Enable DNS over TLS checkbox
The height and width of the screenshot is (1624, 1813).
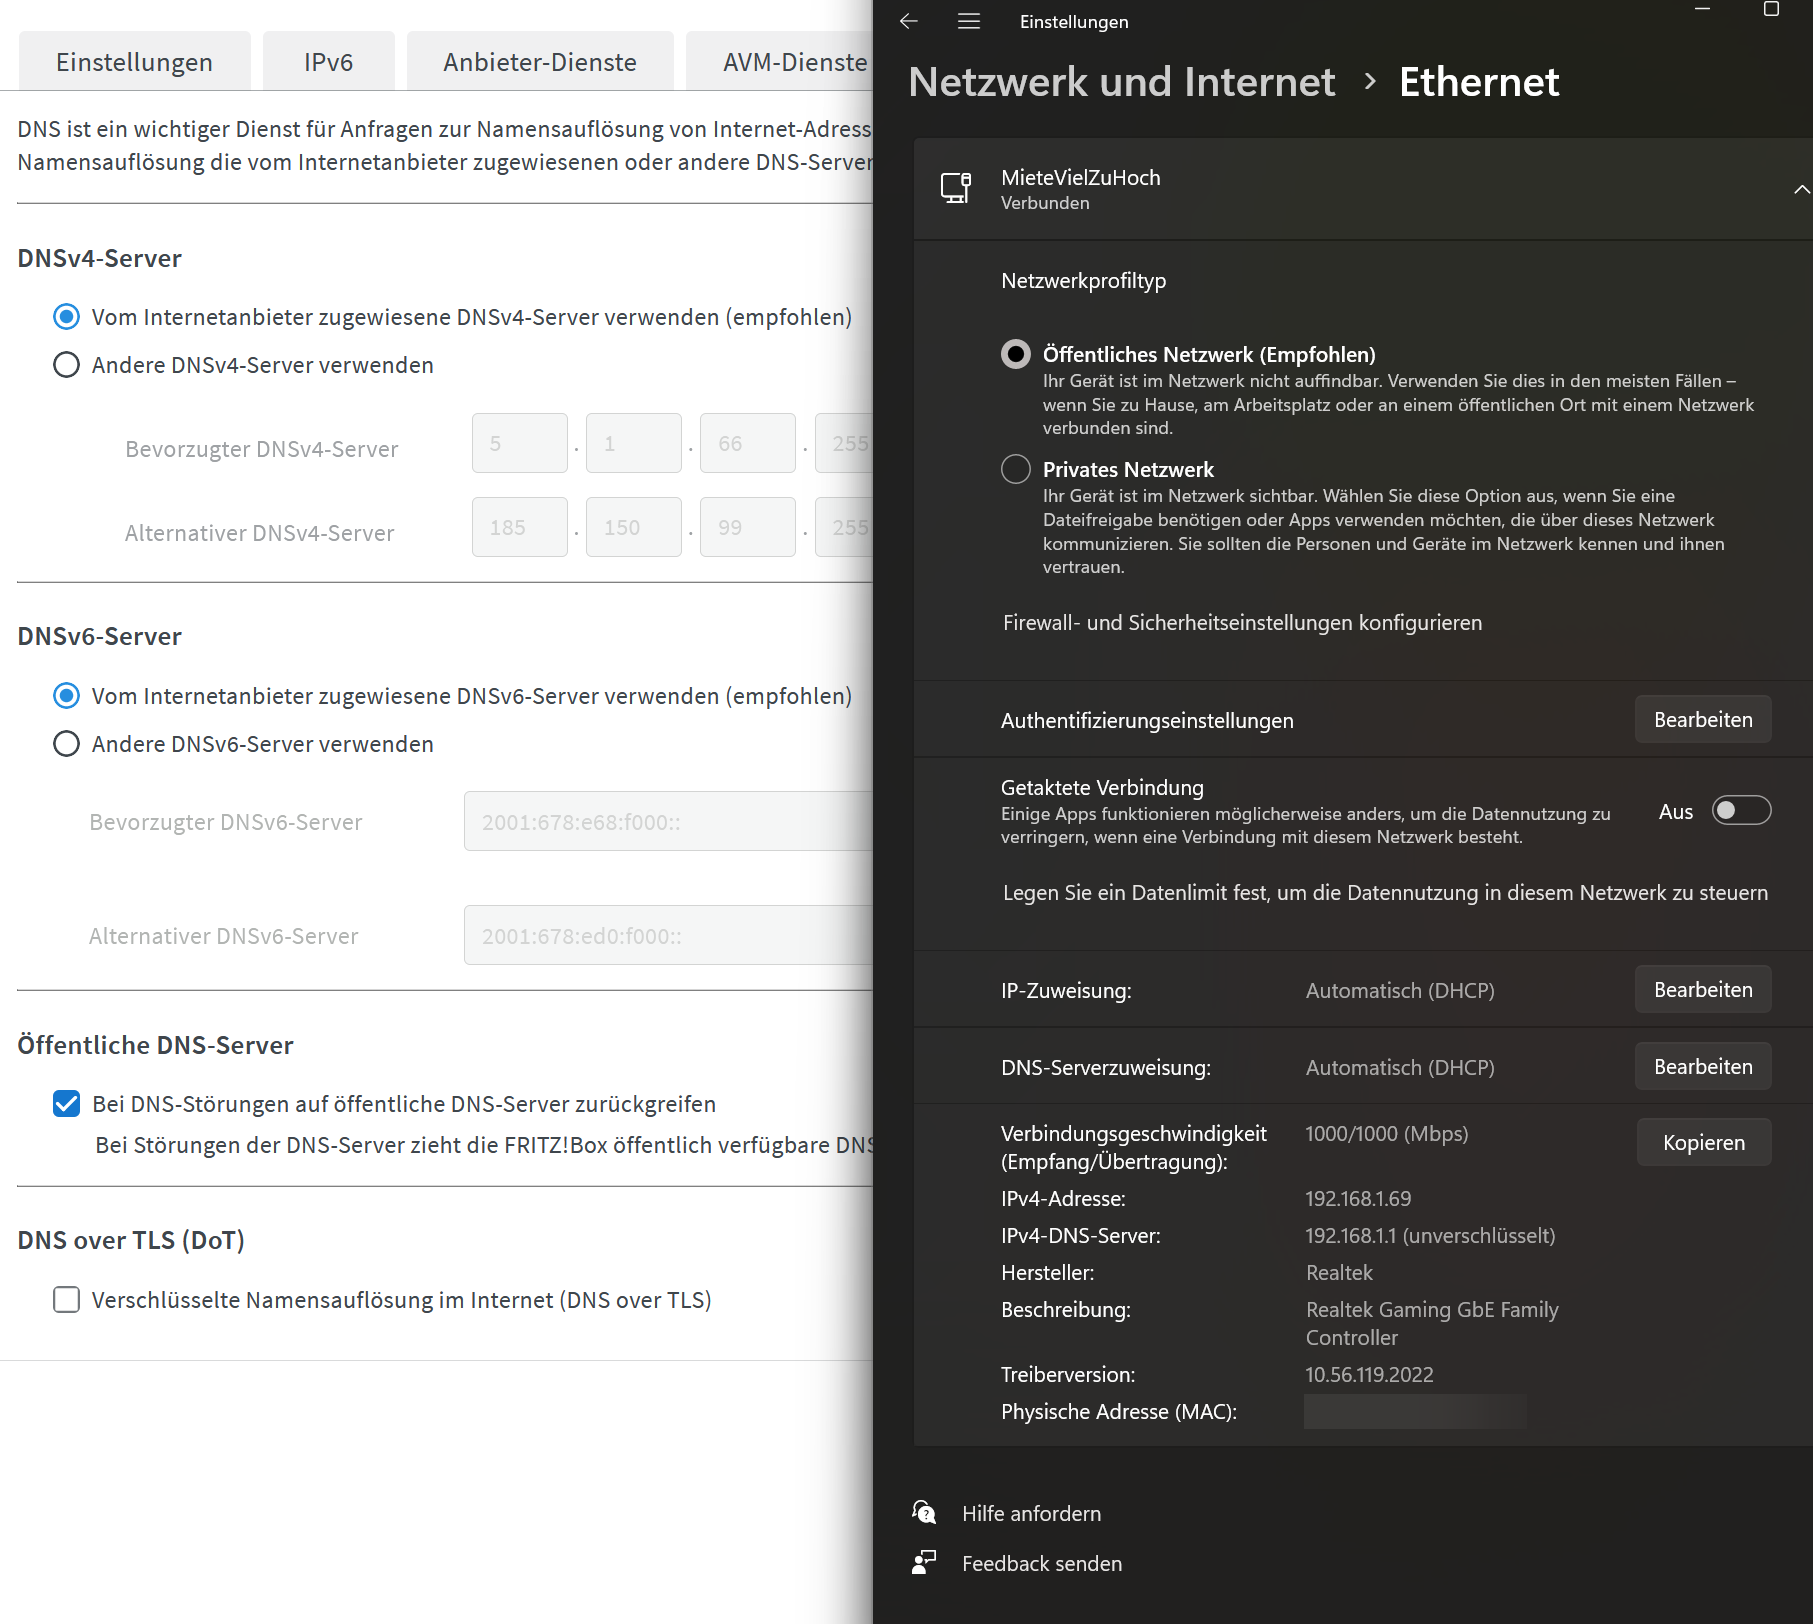coord(67,1300)
